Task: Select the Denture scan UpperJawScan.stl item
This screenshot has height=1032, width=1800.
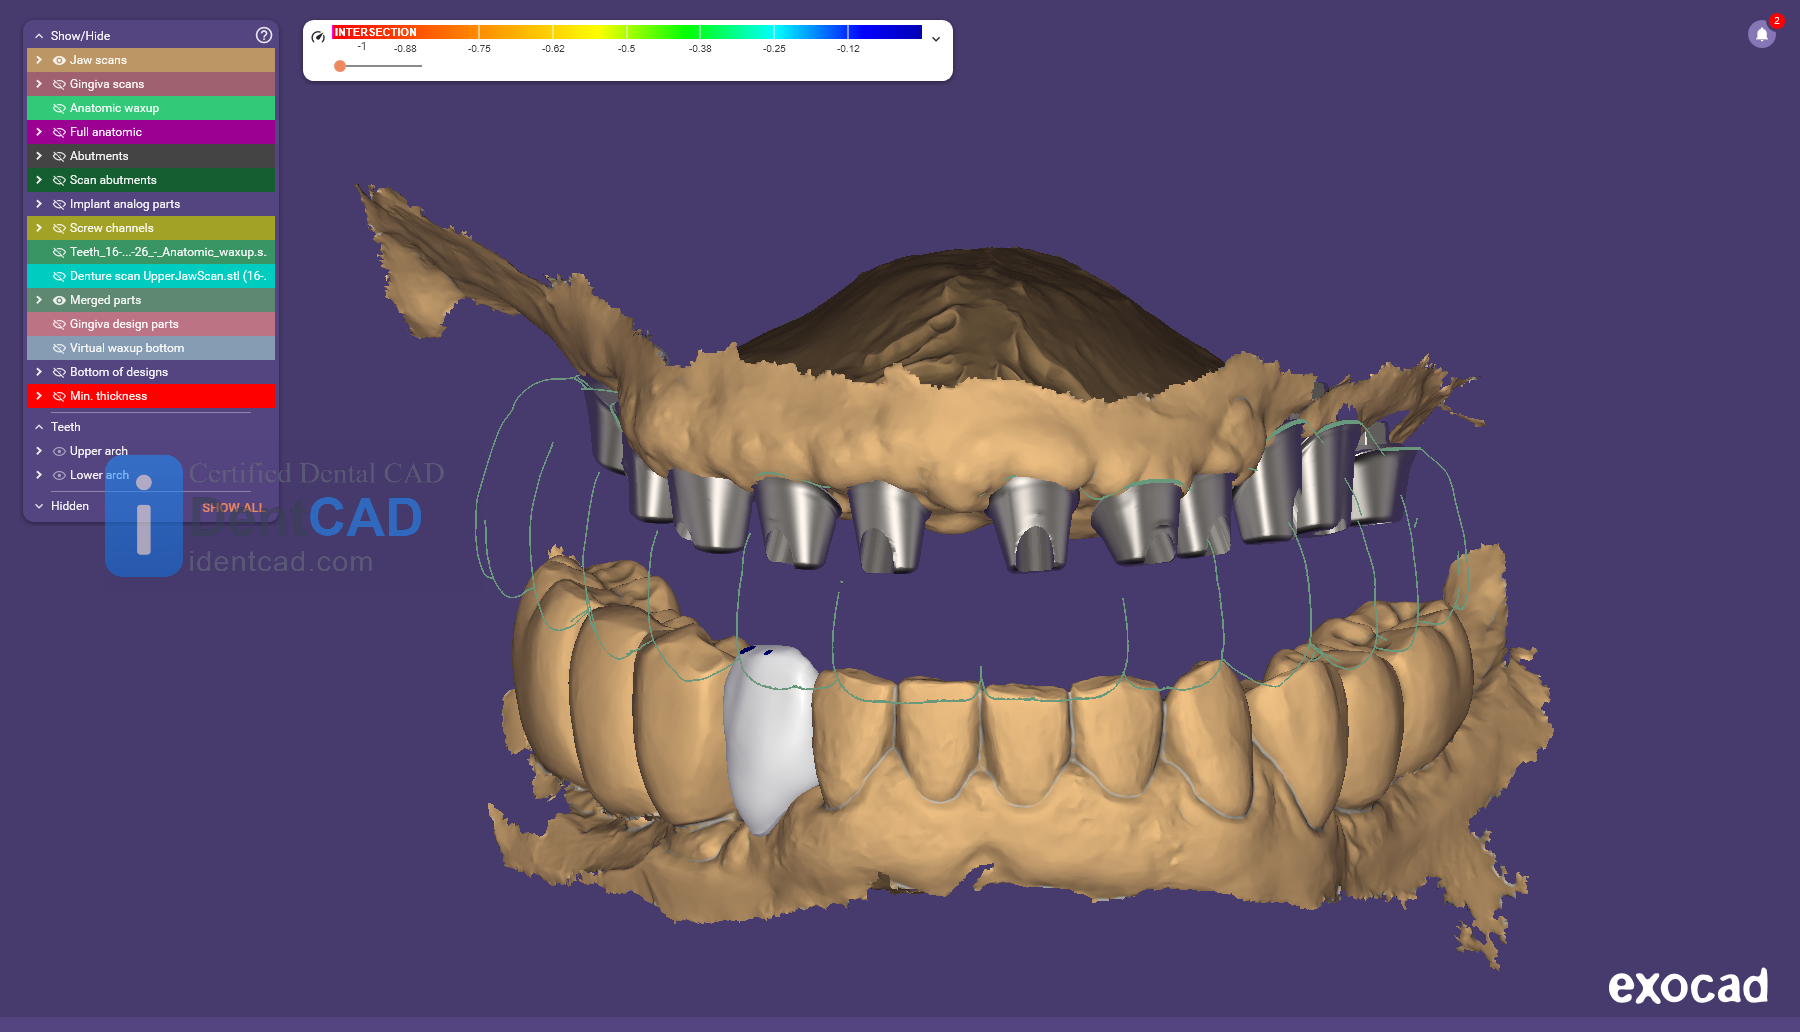Action: pyautogui.click(x=166, y=276)
